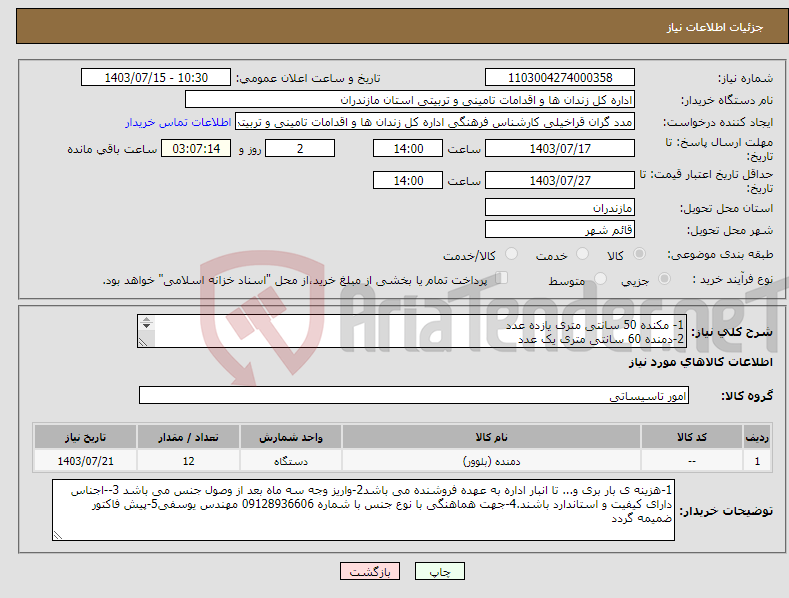This screenshot has height=598, width=789.
Task: Click the announcement date field 1403/07/15 - 10:30
Action: [x=155, y=78]
